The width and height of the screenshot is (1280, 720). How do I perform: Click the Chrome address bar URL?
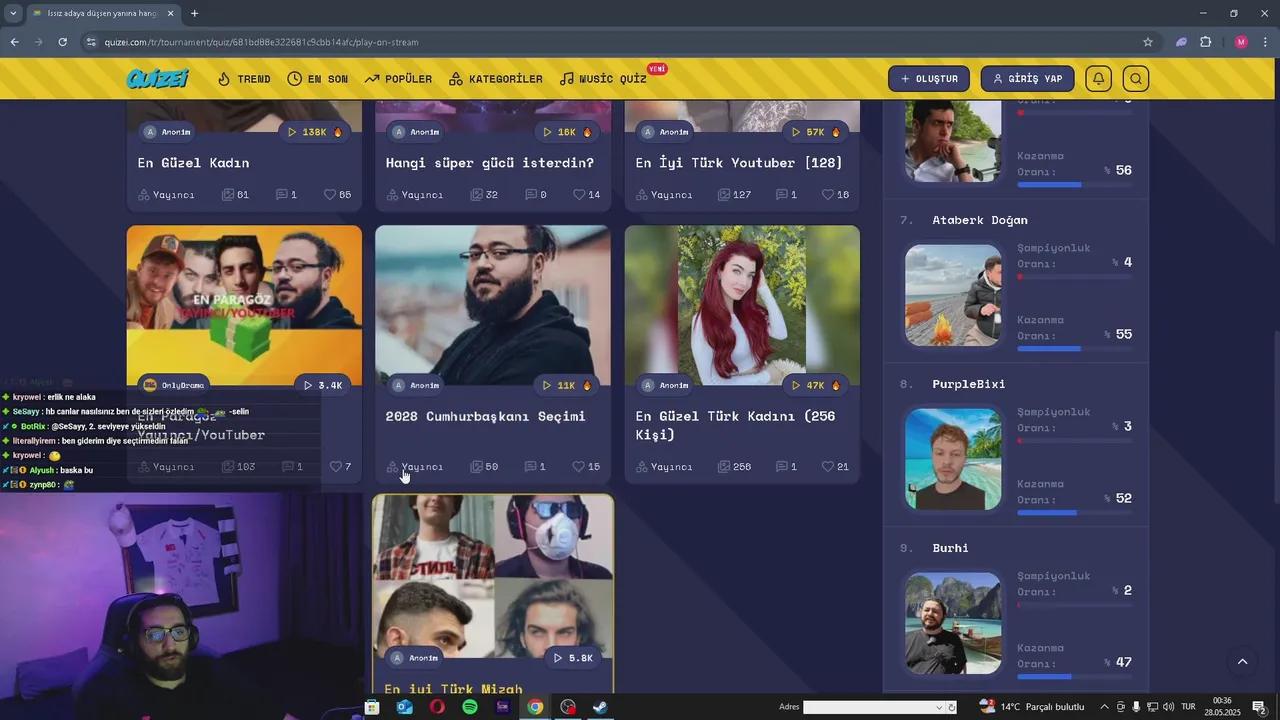pos(262,42)
